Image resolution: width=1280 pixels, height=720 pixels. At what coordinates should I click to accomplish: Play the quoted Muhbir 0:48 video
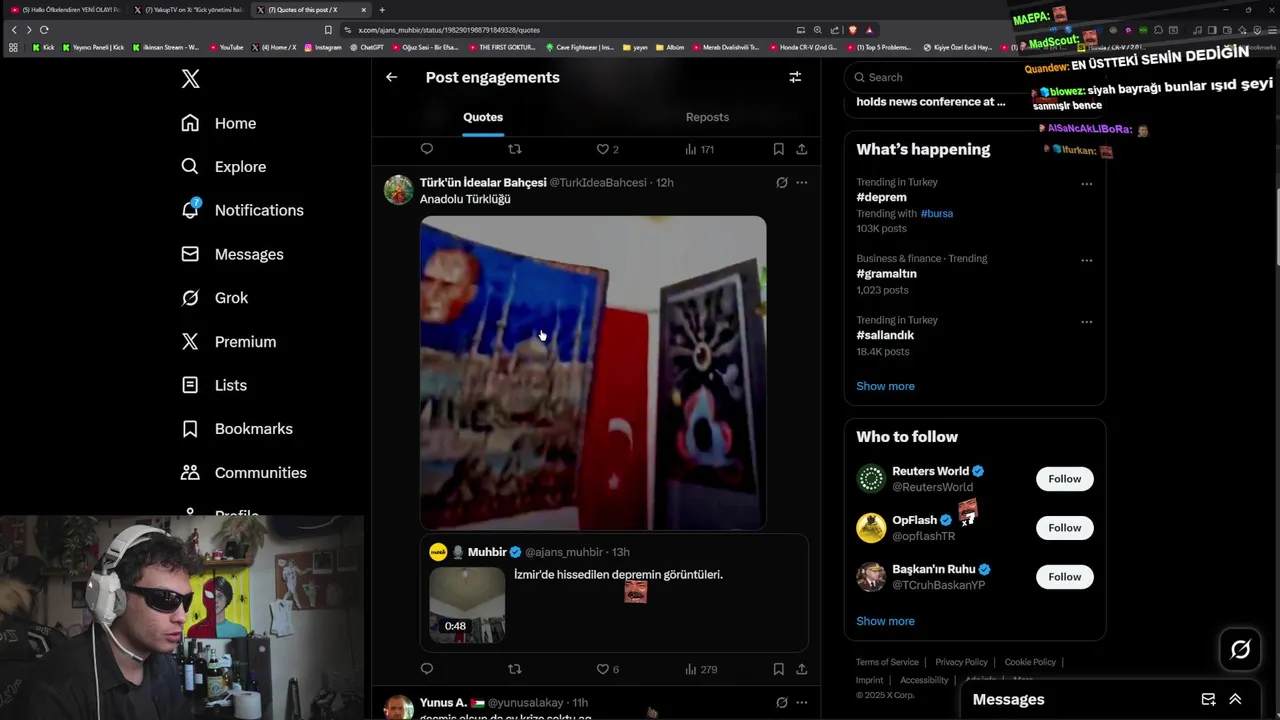coord(467,605)
